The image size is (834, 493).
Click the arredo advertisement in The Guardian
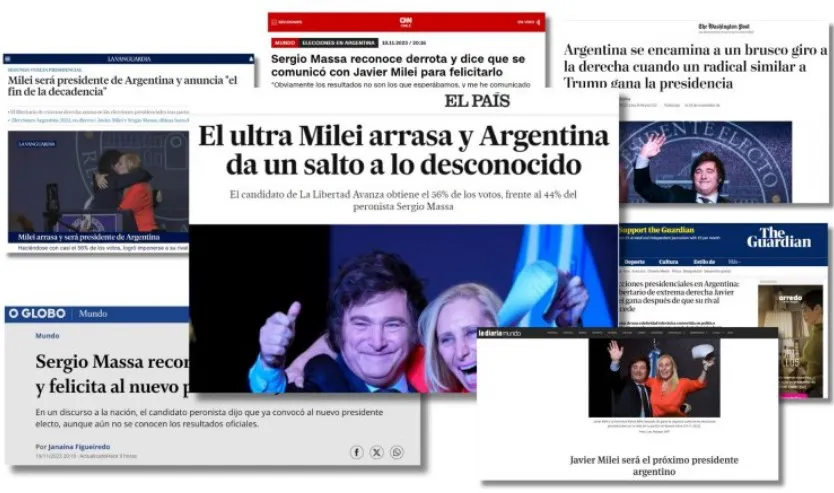click(x=790, y=341)
